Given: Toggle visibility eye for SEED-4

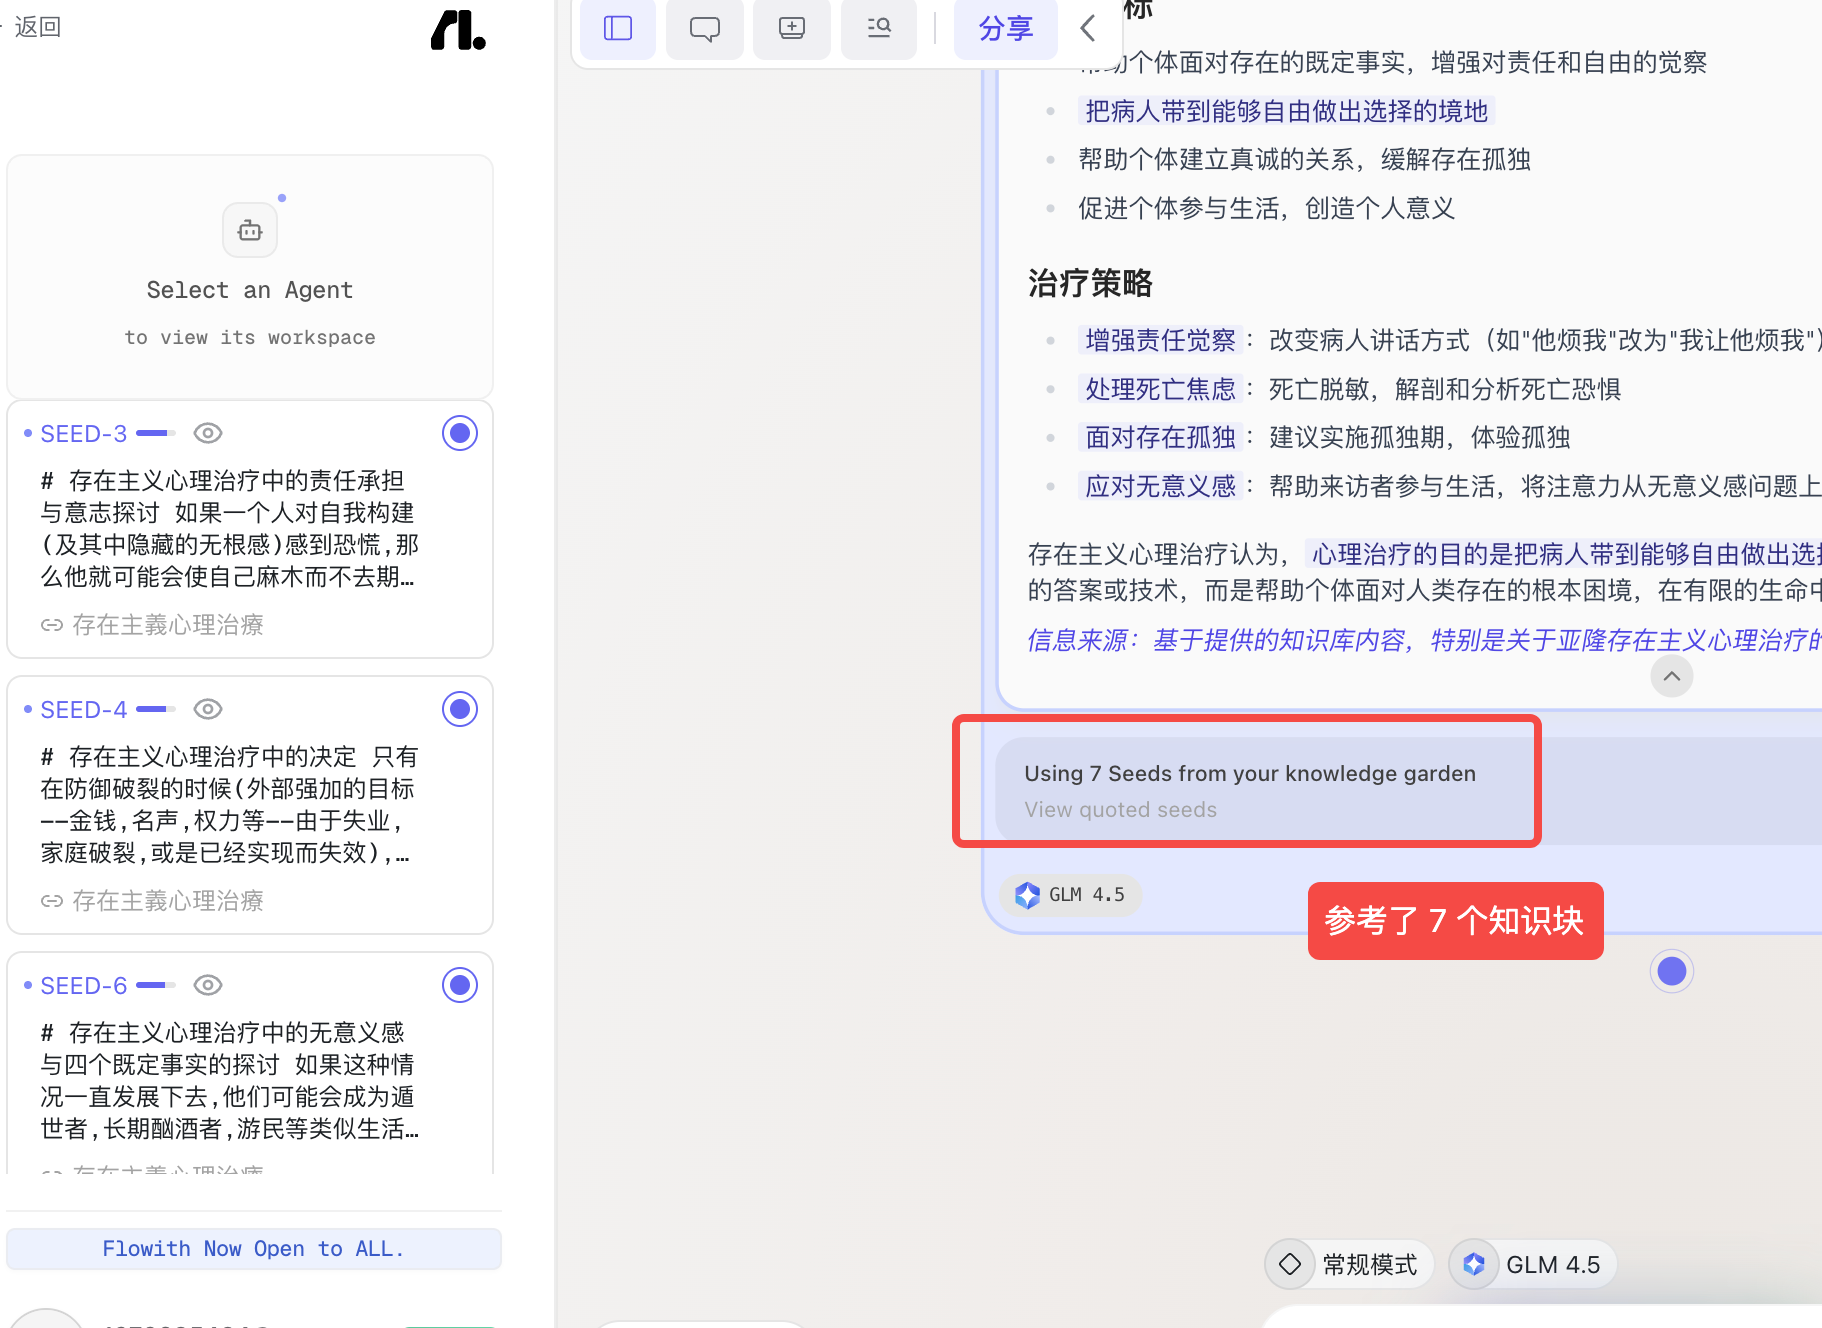Looking at the screenshot, I should [x=208, y=709].
